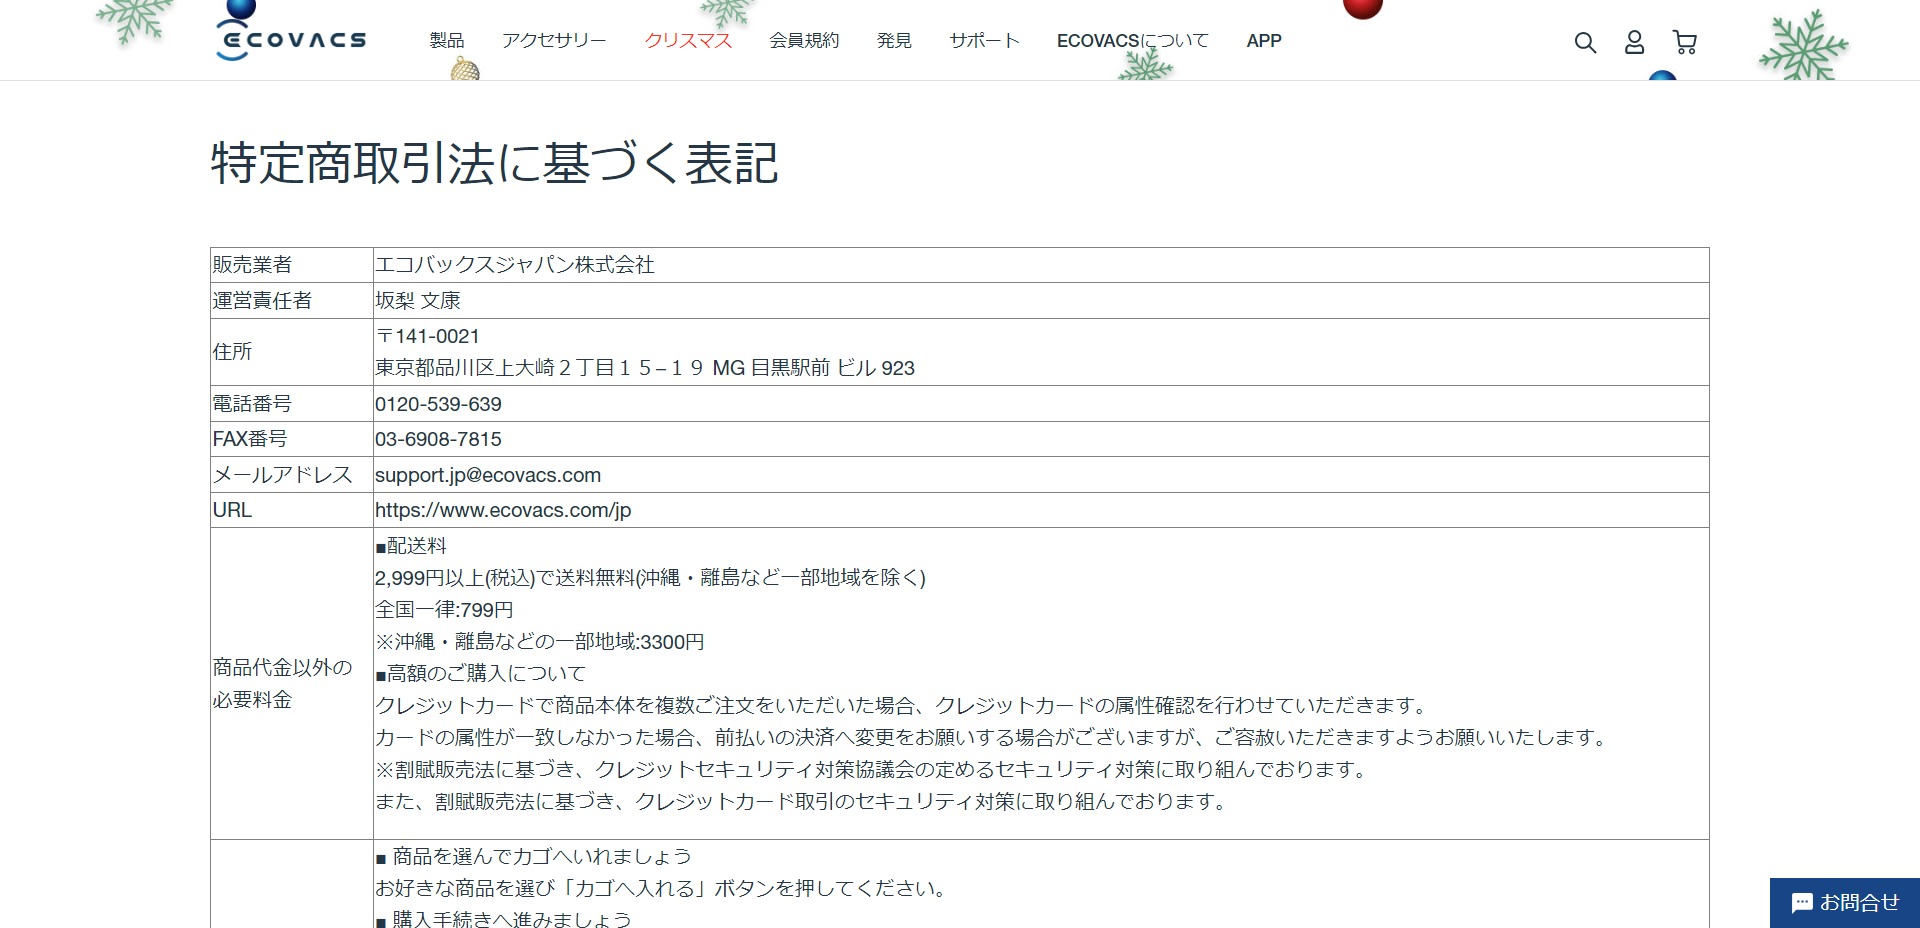Click the URL https://www.ecovacs.com/jp

(x=503, y=510)
